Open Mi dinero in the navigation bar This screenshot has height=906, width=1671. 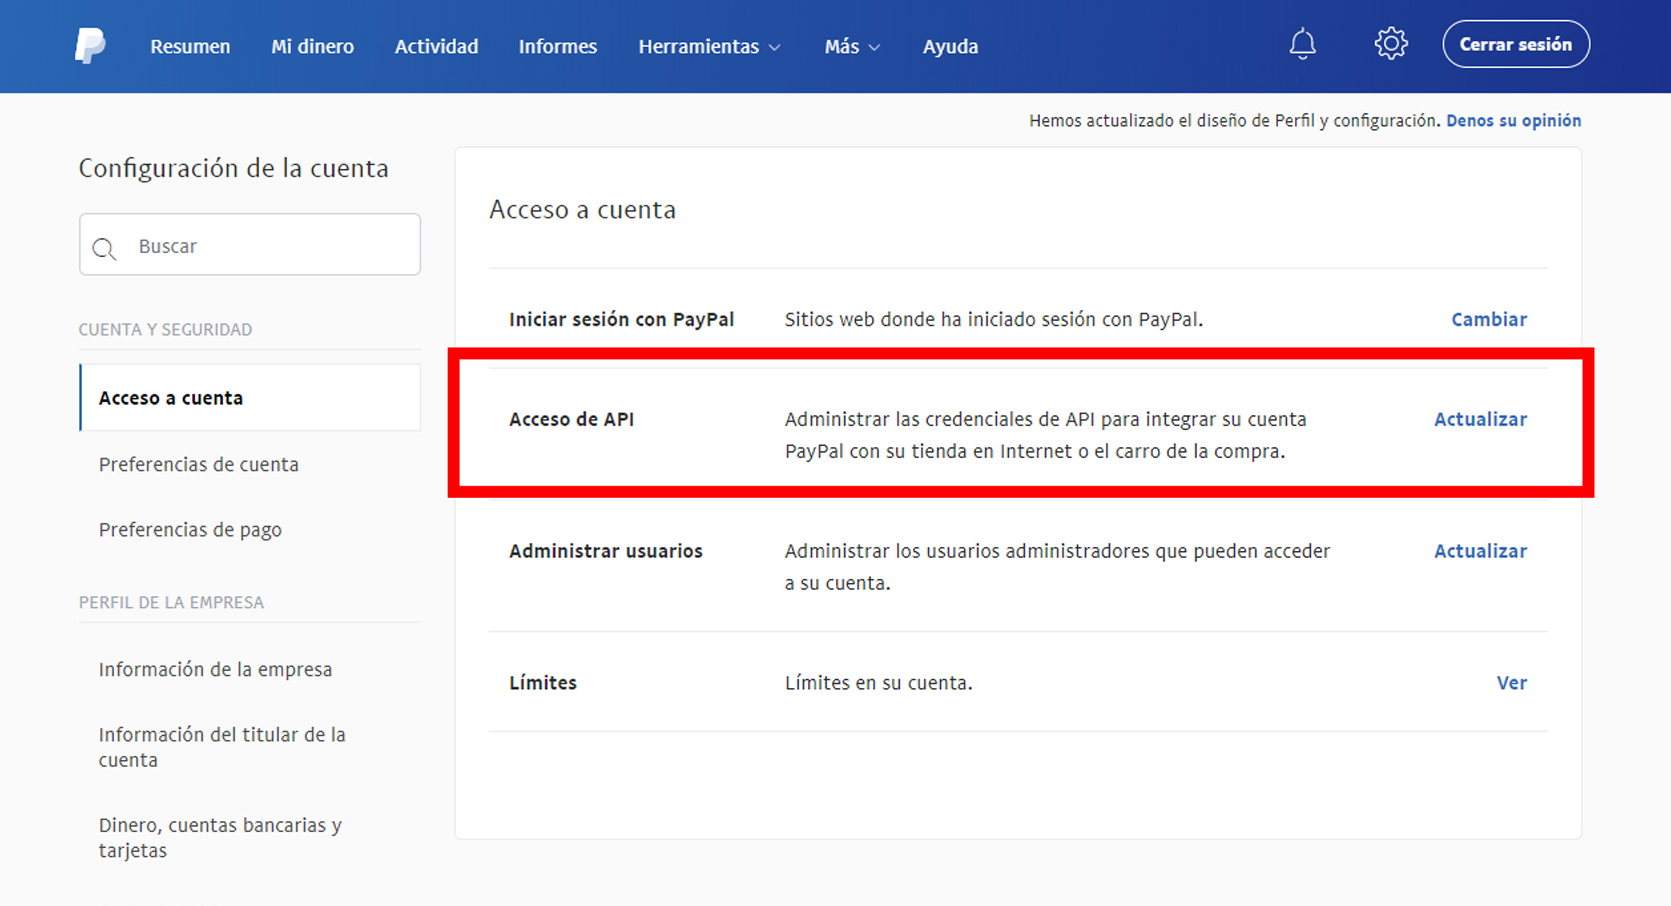(x=312, y=47)
